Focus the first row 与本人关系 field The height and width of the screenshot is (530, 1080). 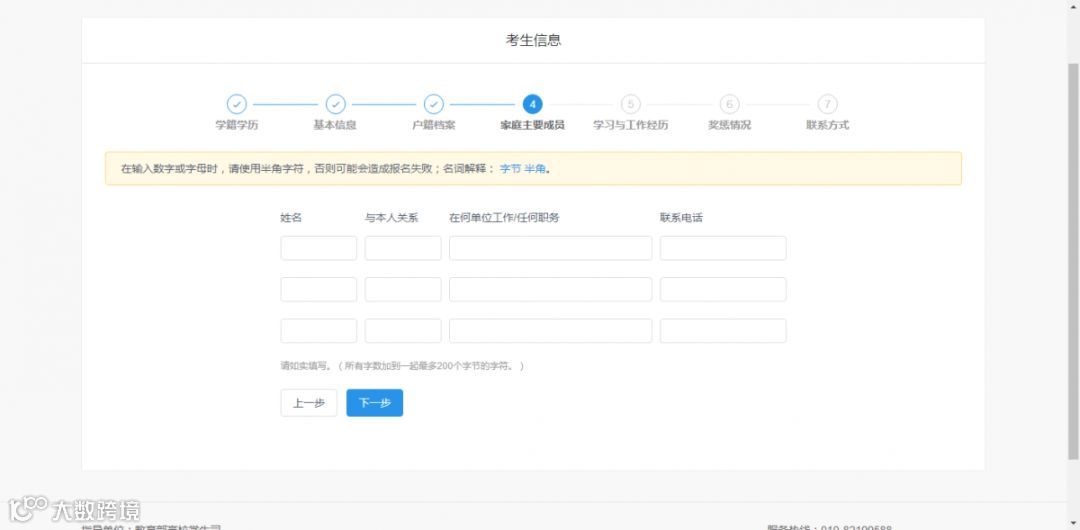click(x=403, y=248)
